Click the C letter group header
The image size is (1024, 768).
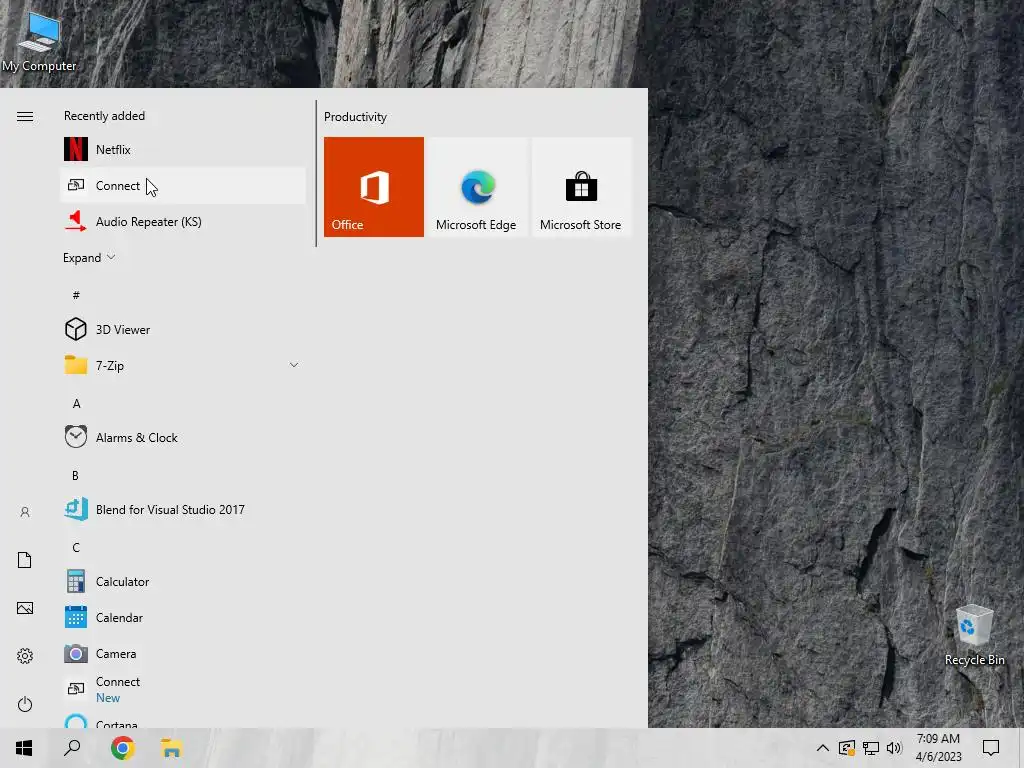pos(76,547)
